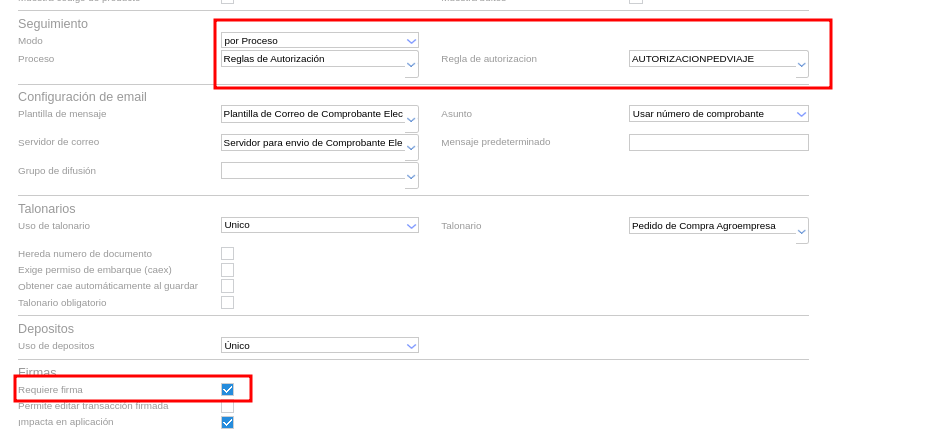Expand Servidor de correo dropdown
The width and height of the screenshot is (933, 430).
411,149
